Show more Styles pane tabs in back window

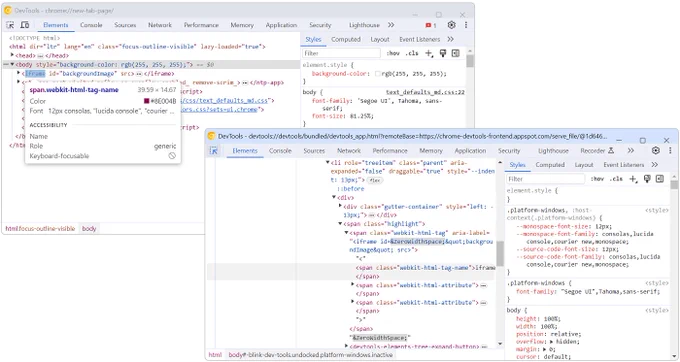(451, 39)
